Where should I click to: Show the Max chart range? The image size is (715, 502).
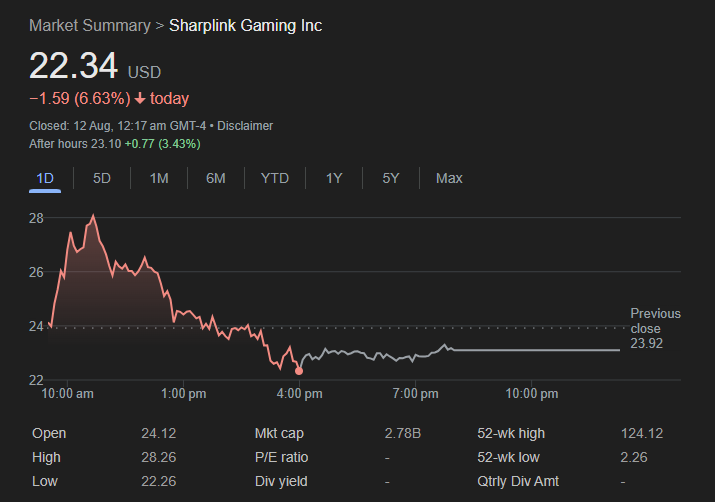point(449,178)
